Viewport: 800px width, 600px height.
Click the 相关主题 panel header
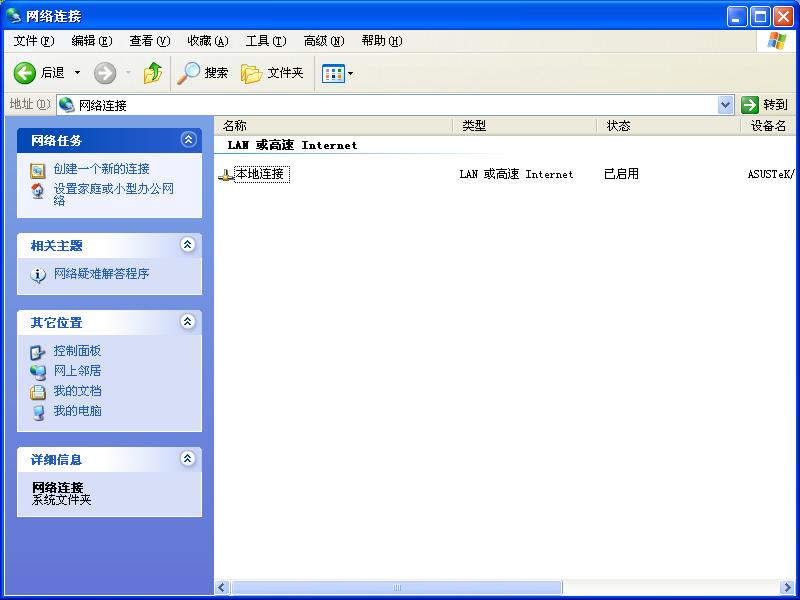(109, 245)
